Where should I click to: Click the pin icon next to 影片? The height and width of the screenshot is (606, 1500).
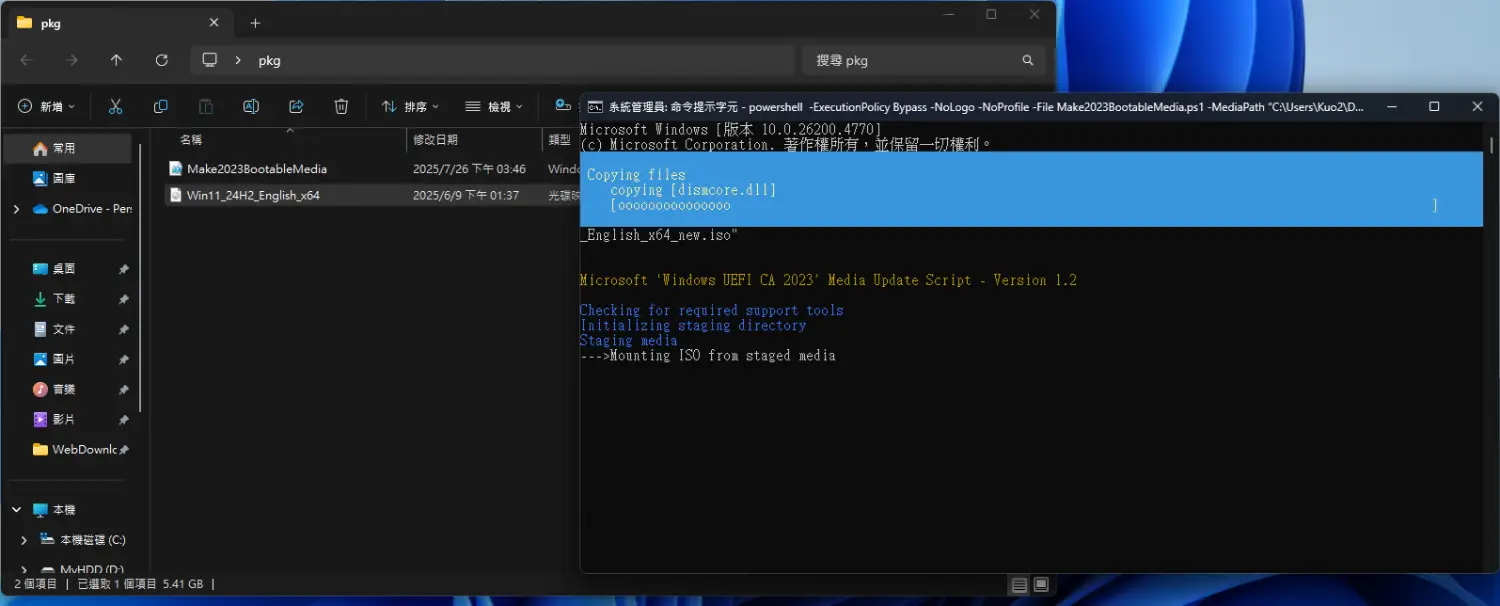pos(124,419)
